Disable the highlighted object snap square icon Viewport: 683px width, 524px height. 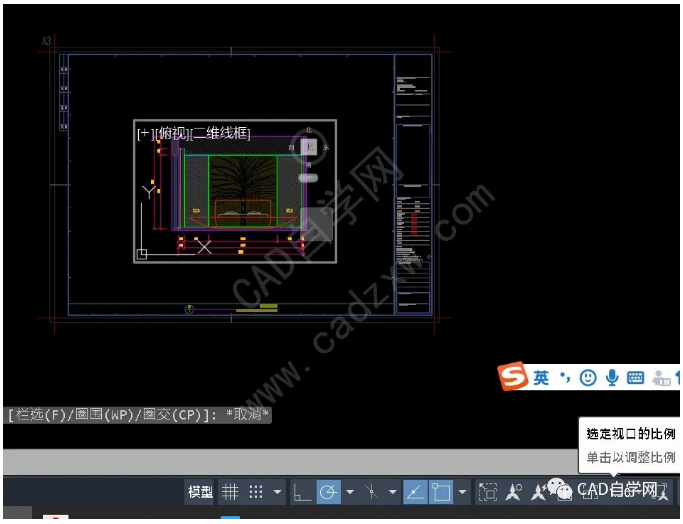(441, 492)
